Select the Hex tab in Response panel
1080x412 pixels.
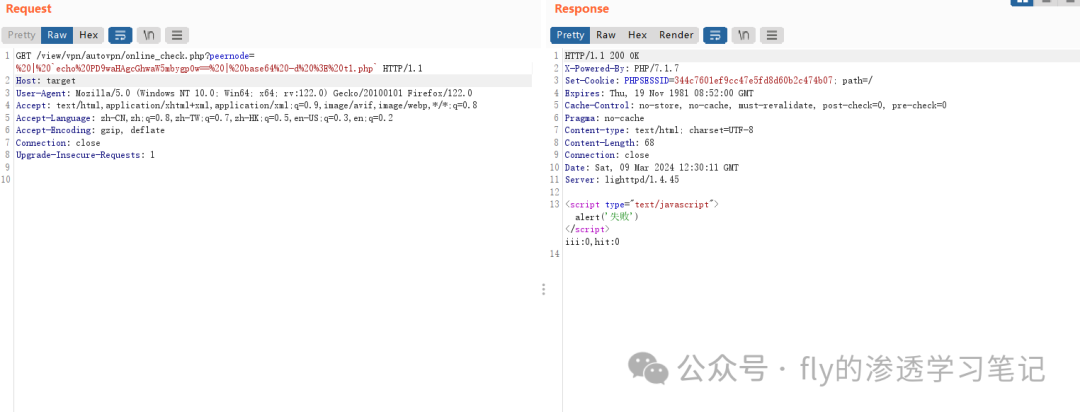coord(637,35)
